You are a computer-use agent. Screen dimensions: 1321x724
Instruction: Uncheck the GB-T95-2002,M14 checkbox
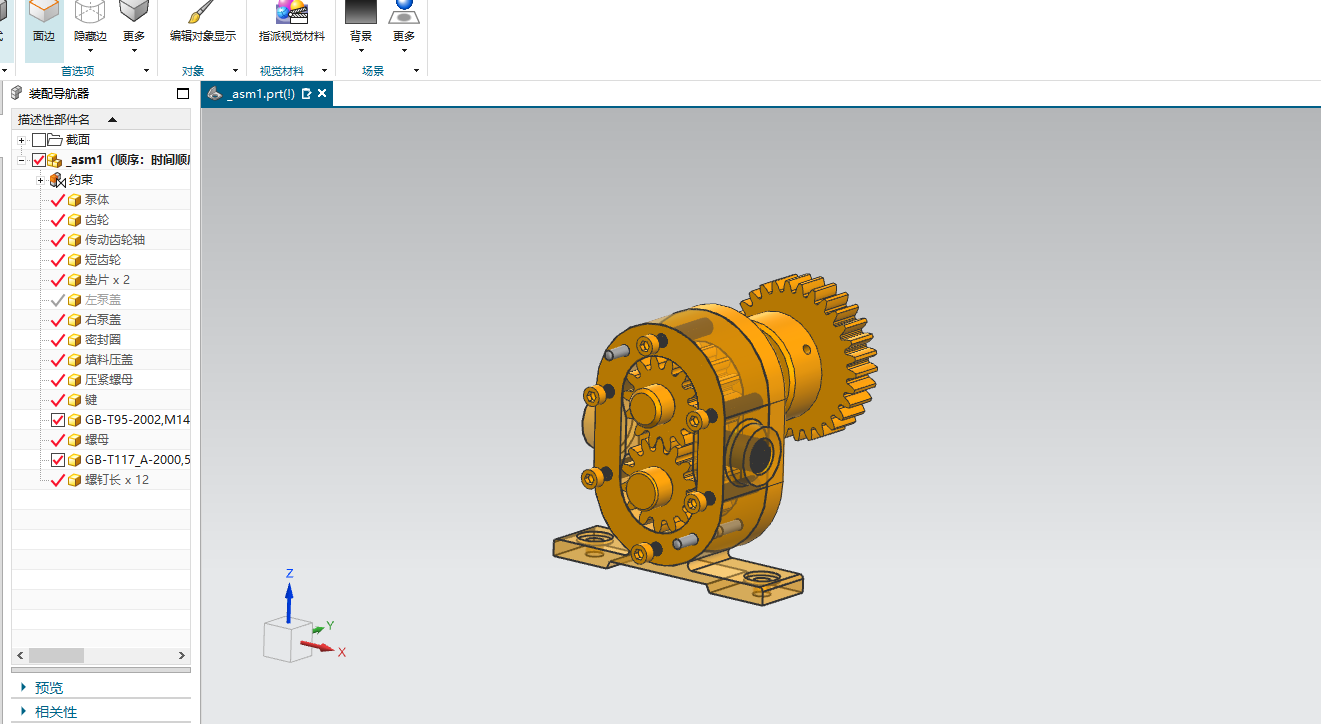click(58, 420)
